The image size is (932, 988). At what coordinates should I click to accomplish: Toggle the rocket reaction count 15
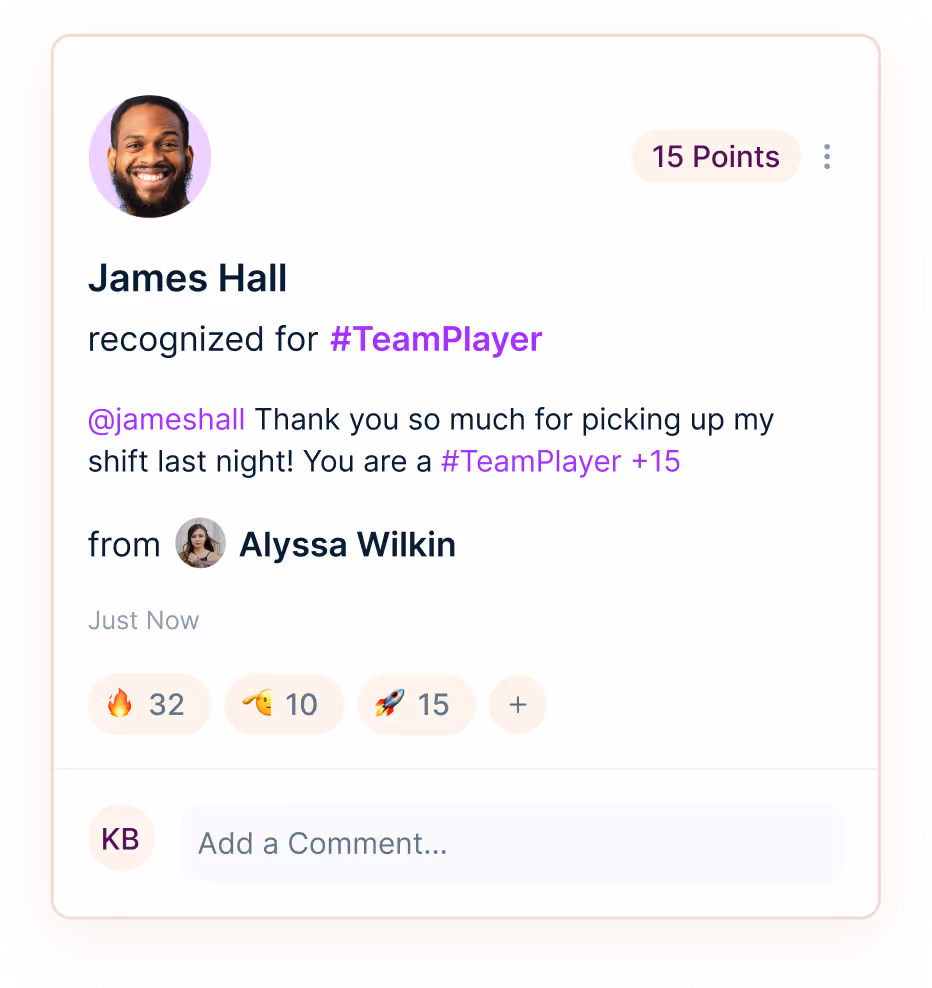point(434,704)
